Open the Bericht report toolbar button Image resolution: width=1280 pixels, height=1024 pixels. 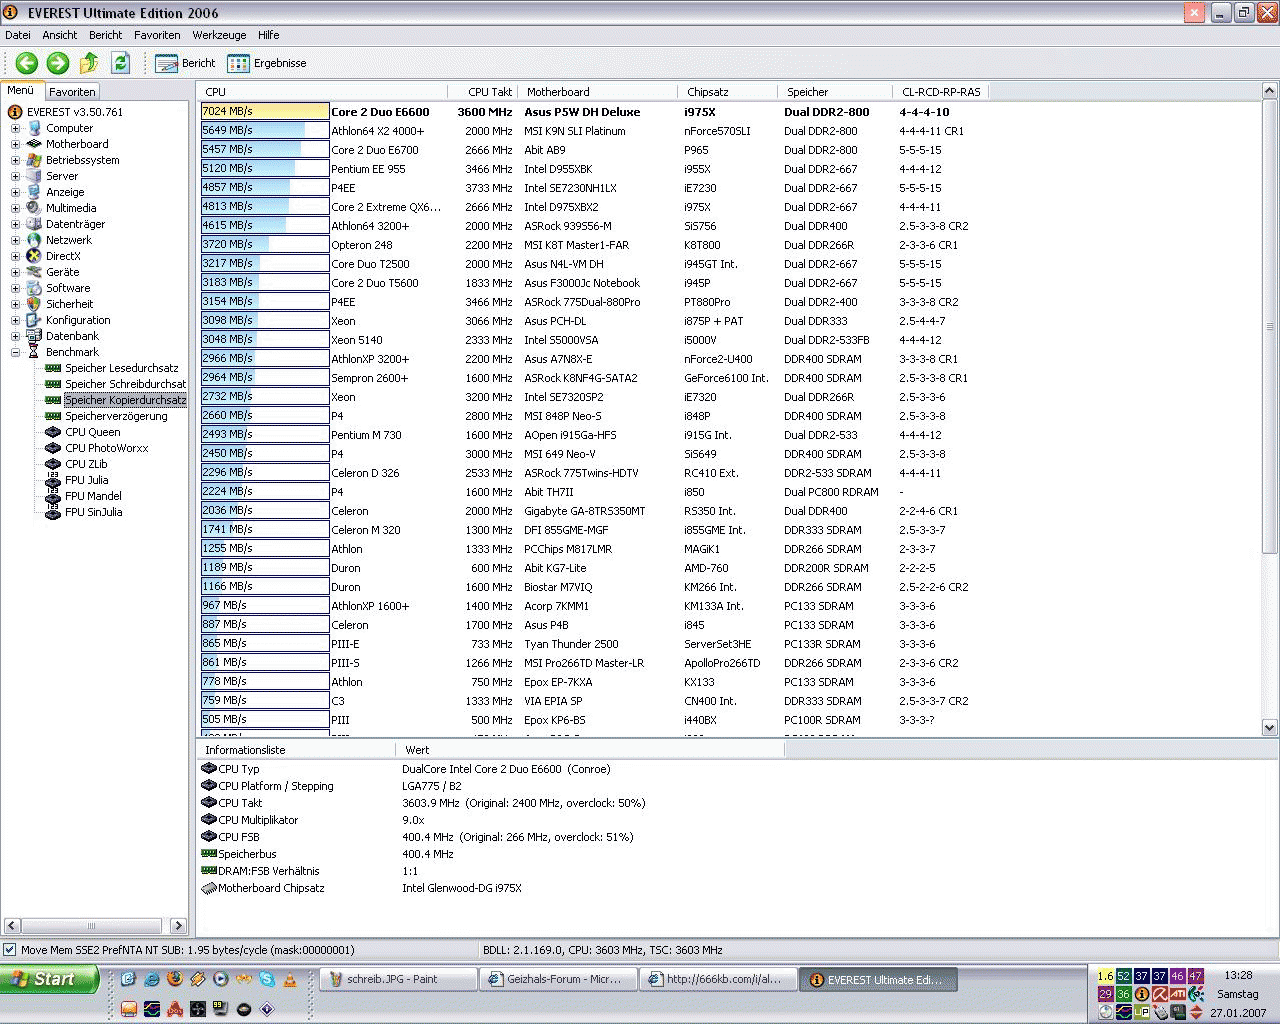pos(186,63)
